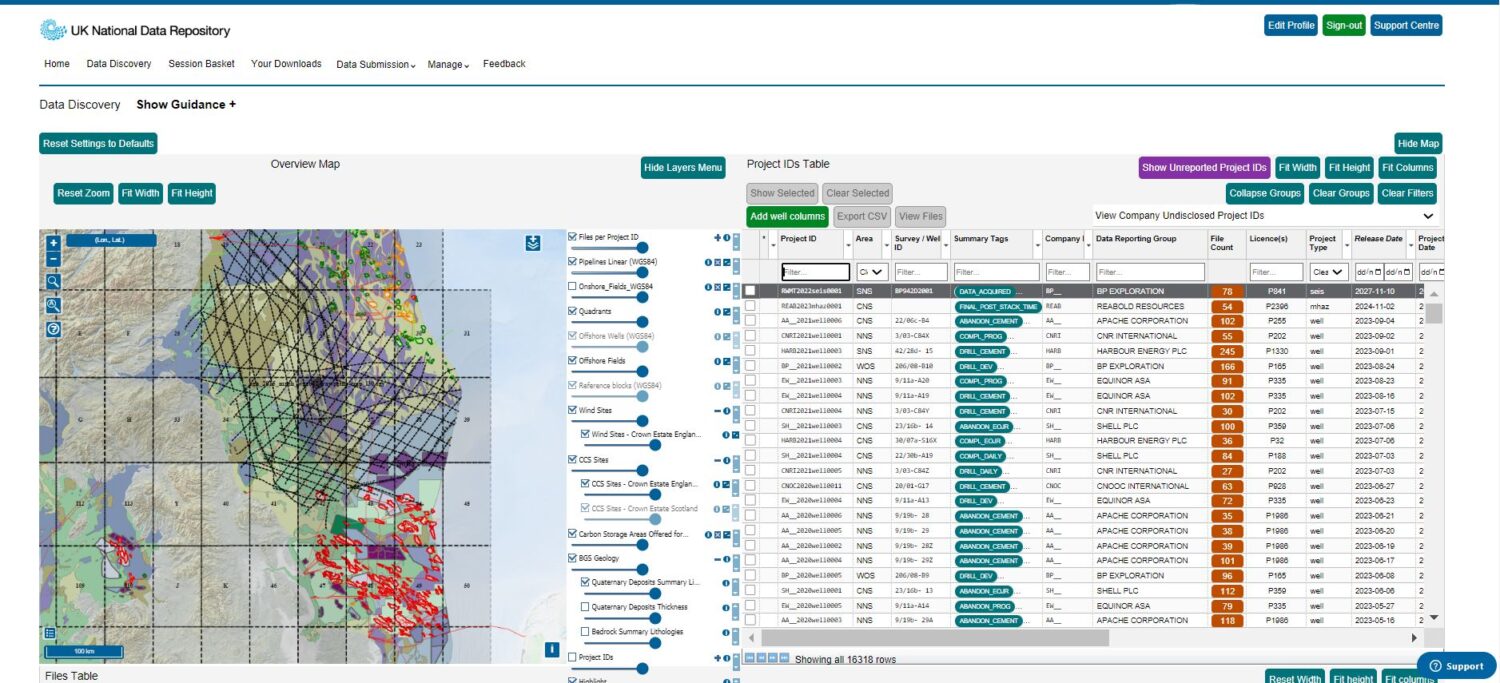
Task: Select the map zoom-in plus tool
Action: click(x=52, y=242)
